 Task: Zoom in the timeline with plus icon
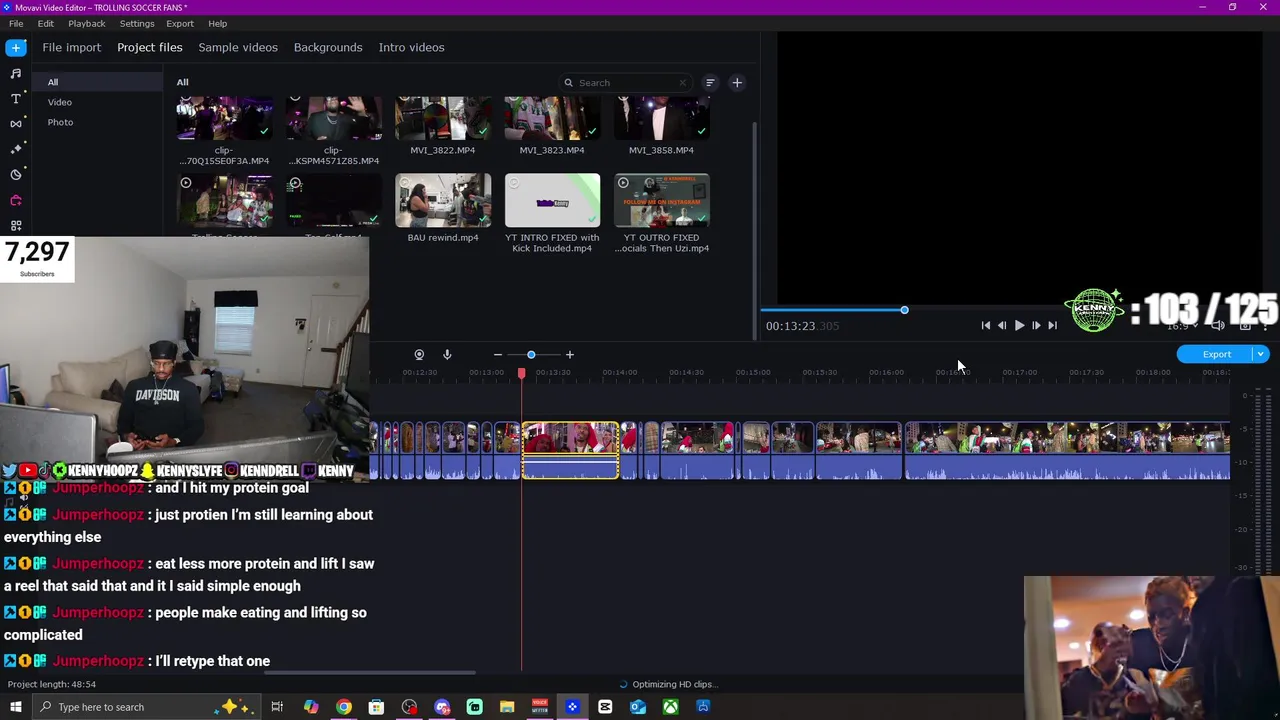pyautogui.click(x=570, y=354)
